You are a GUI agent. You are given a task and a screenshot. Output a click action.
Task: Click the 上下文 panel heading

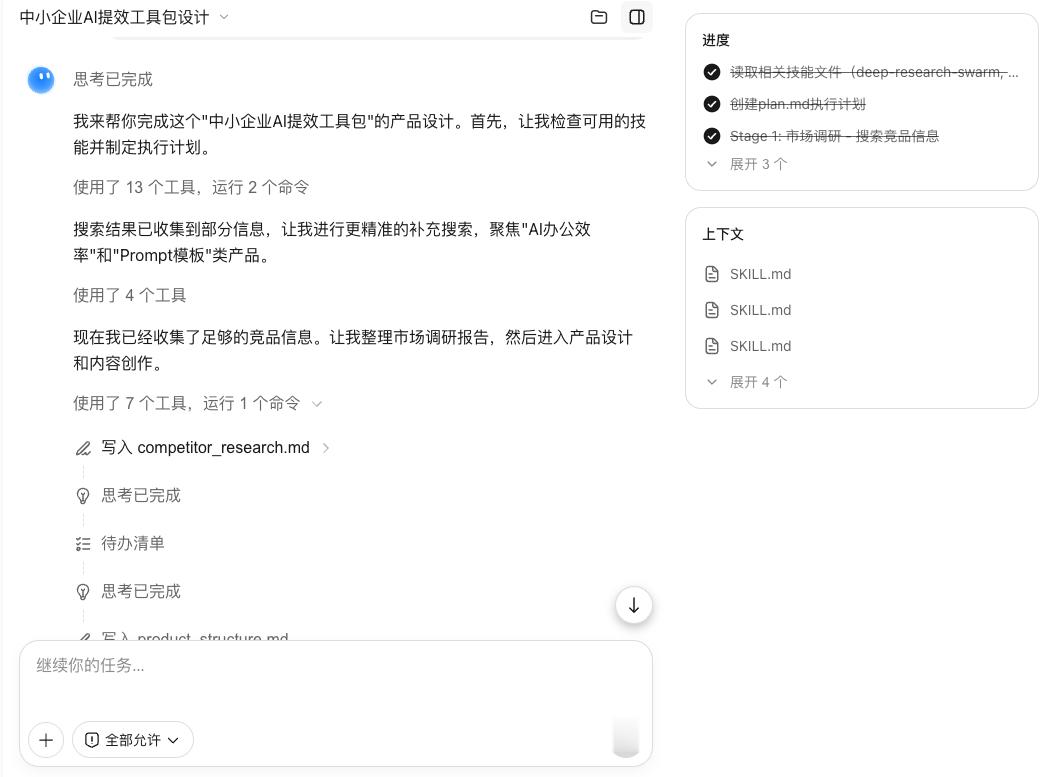tap(722, 234)
